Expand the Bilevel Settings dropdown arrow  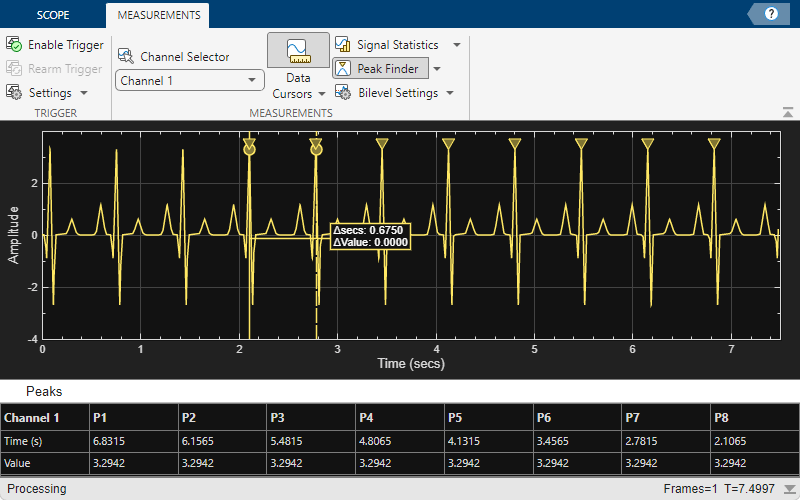(449, 93)
